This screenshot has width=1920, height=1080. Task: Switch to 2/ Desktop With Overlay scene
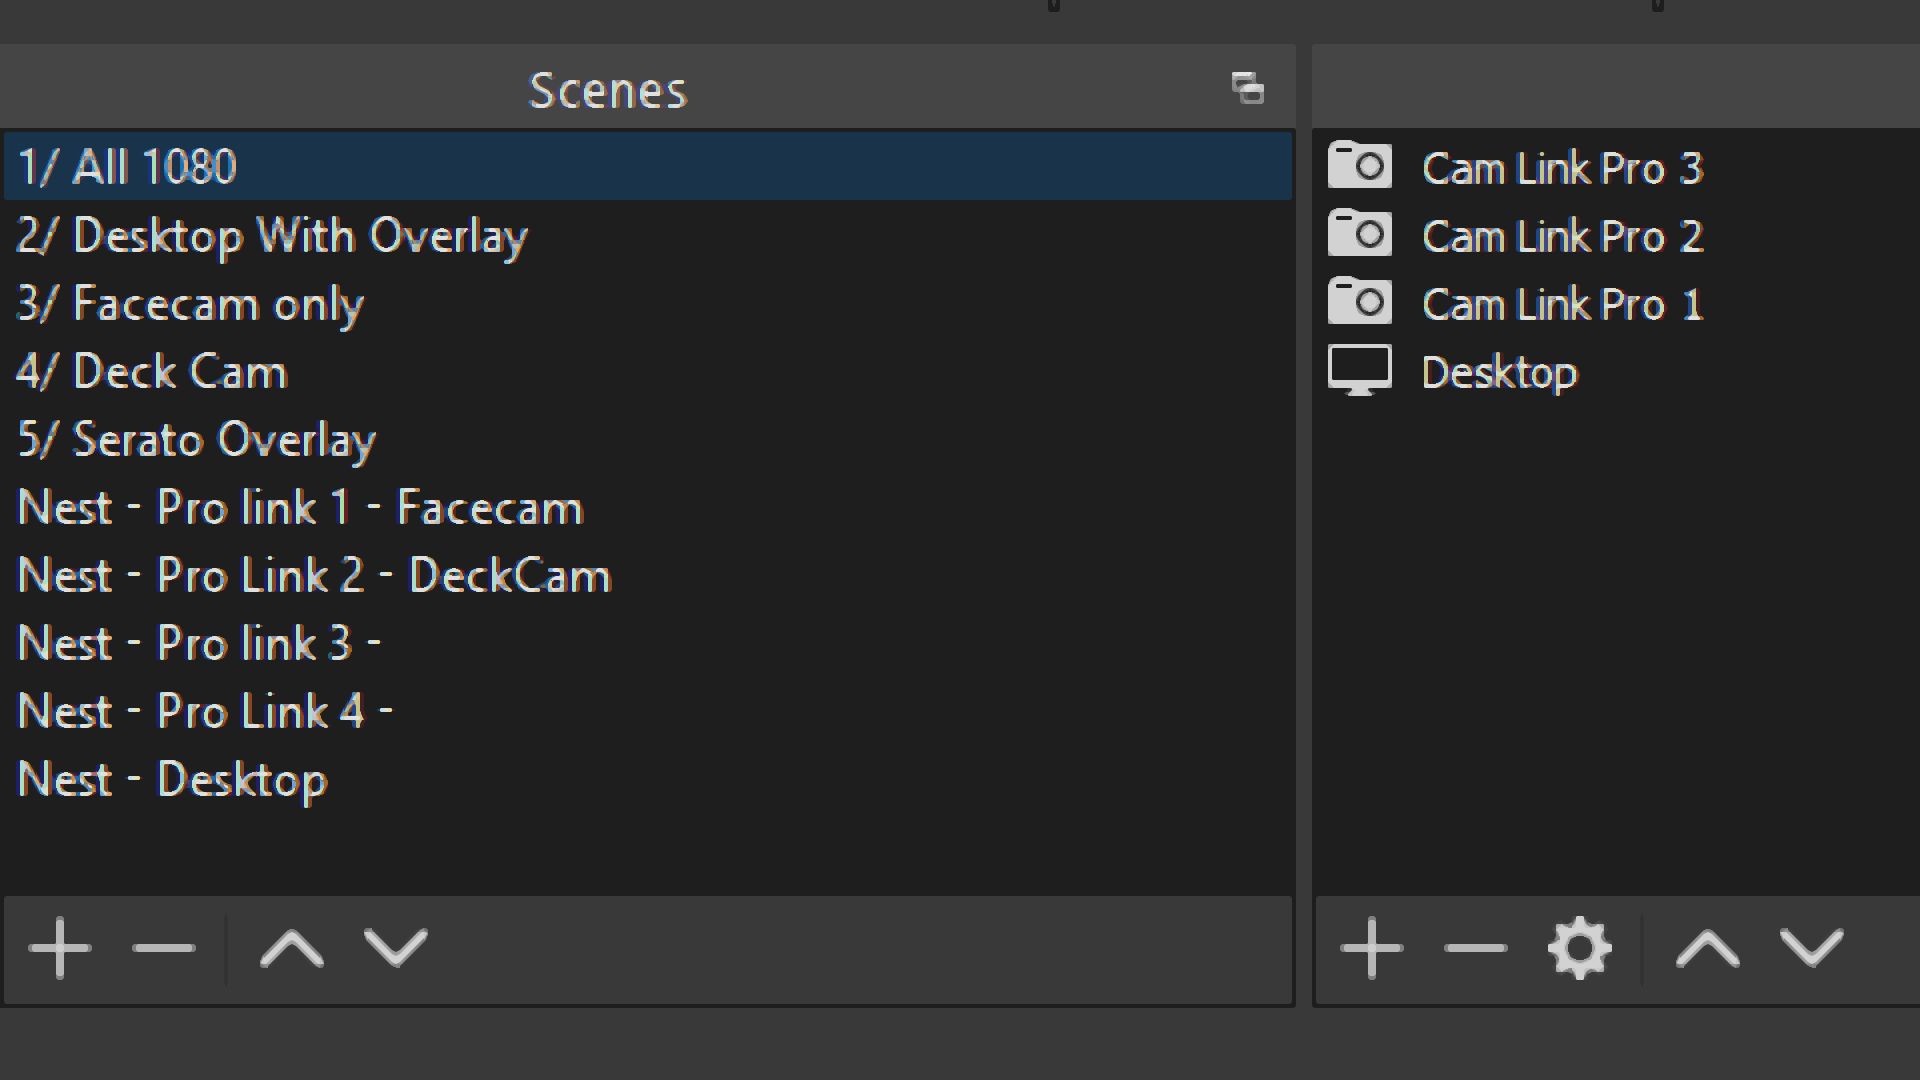tap(648, 235)
